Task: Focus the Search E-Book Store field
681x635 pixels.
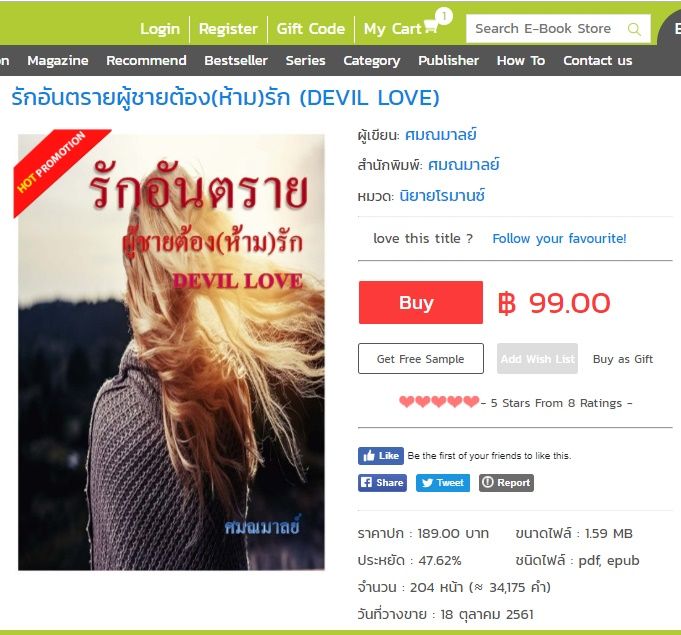Action: tap(547, 29)
